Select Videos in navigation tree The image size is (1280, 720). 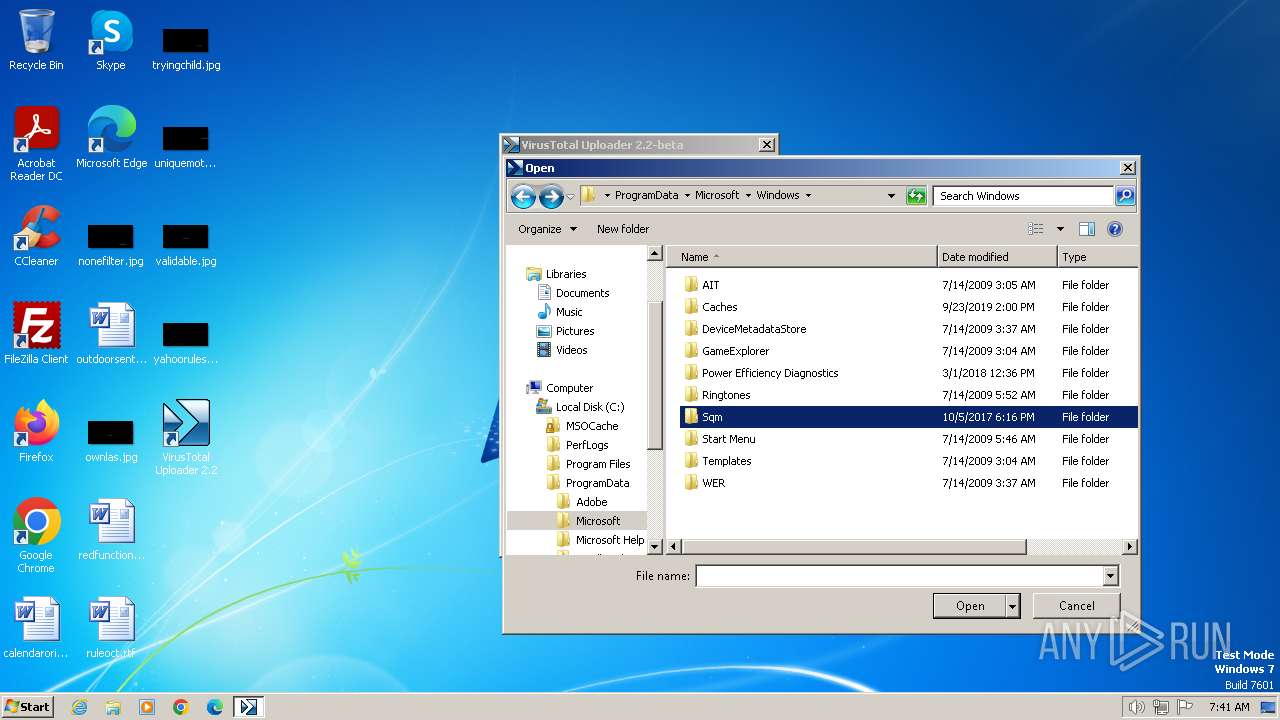(571, 350)
